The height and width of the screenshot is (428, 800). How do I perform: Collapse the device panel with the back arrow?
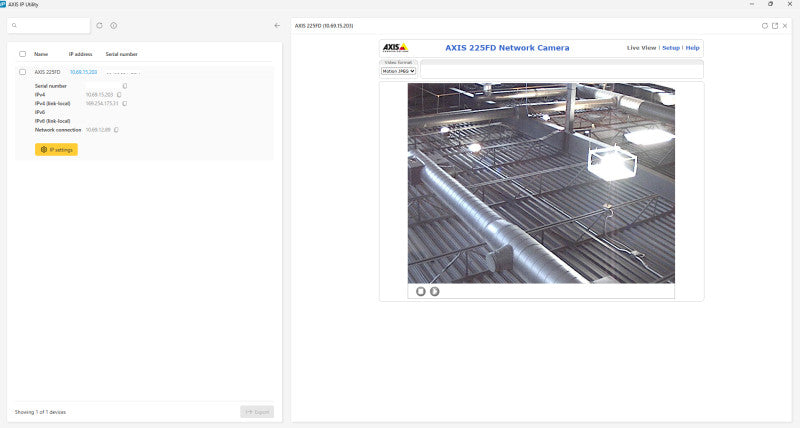click(277, 26)
